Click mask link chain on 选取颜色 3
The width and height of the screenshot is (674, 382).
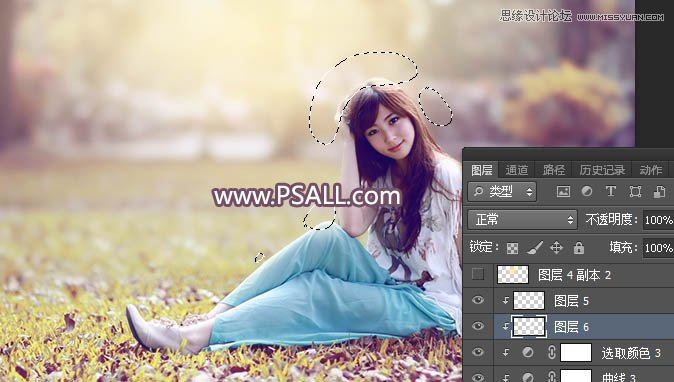552,352
